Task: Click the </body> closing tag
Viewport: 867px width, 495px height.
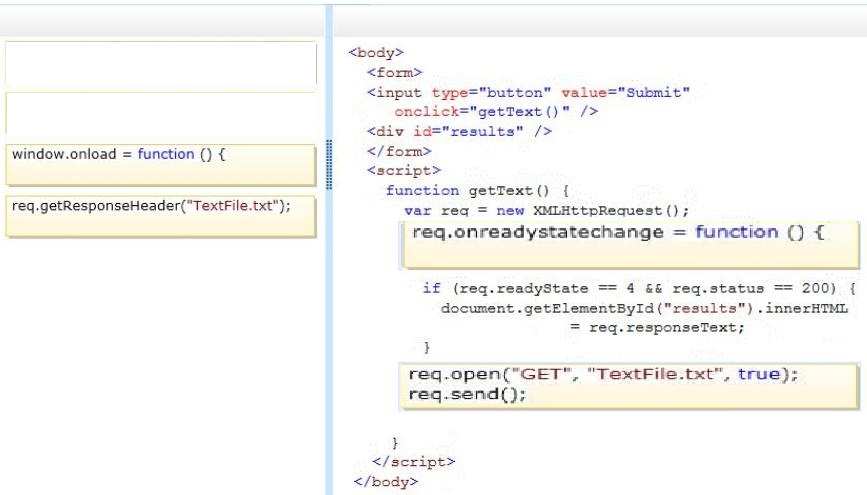Action: pos(385,482)
